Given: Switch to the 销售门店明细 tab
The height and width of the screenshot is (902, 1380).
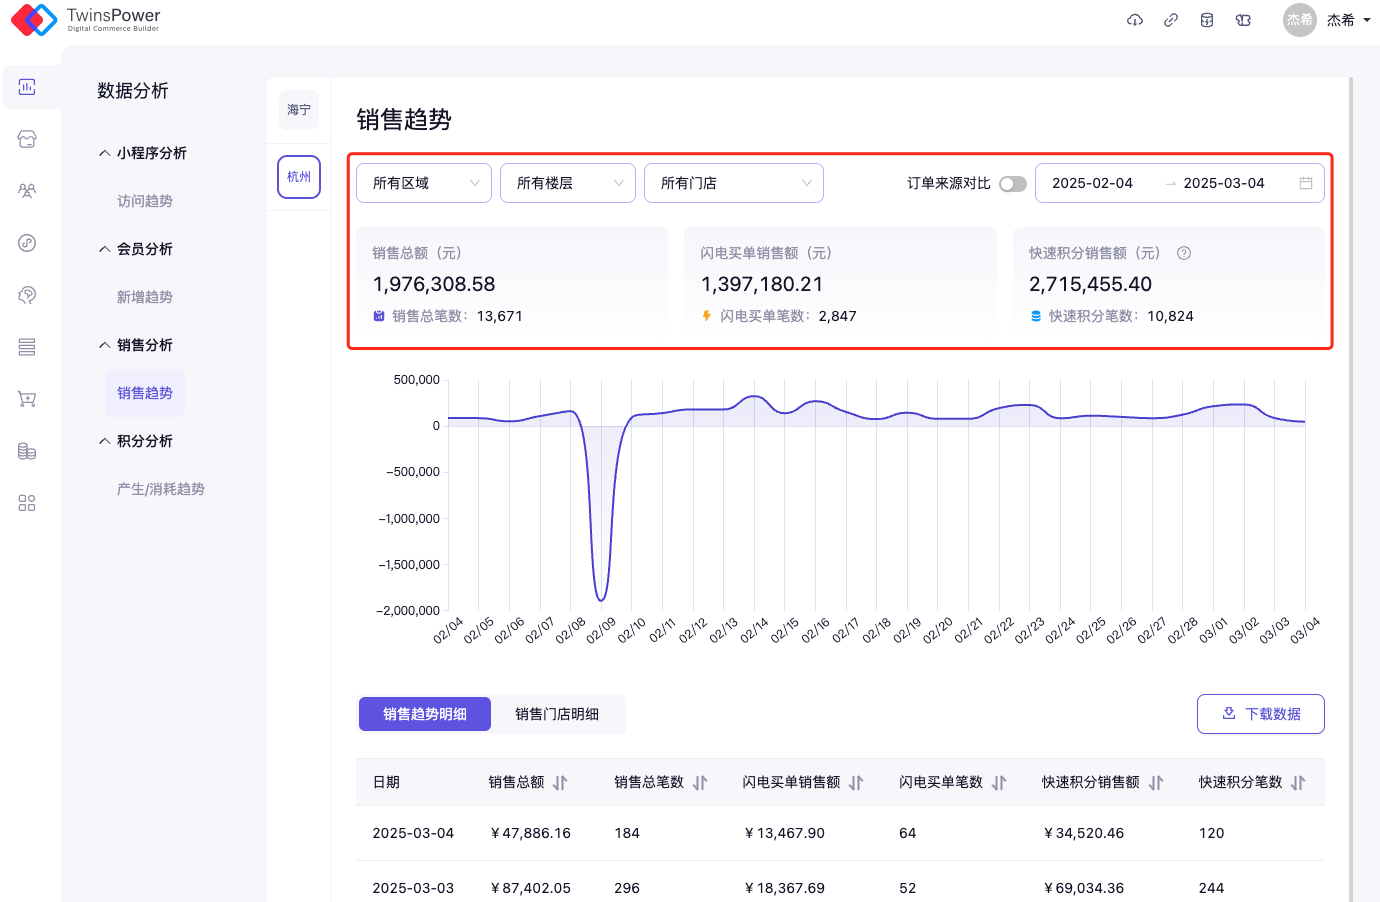Looking at the screenshot, I should 557,714.
